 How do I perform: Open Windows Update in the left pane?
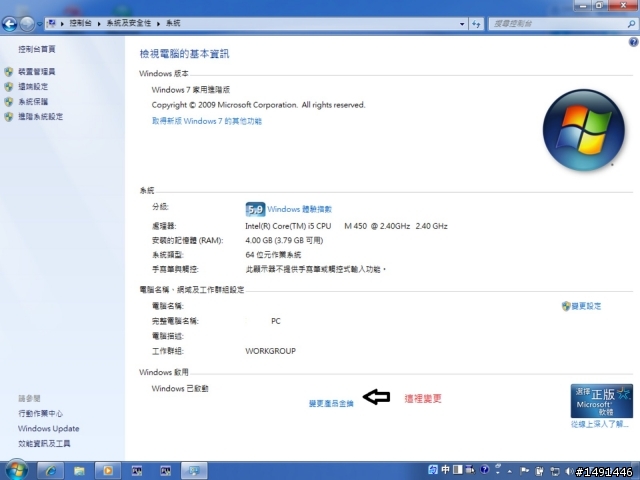tap(49, 429)
